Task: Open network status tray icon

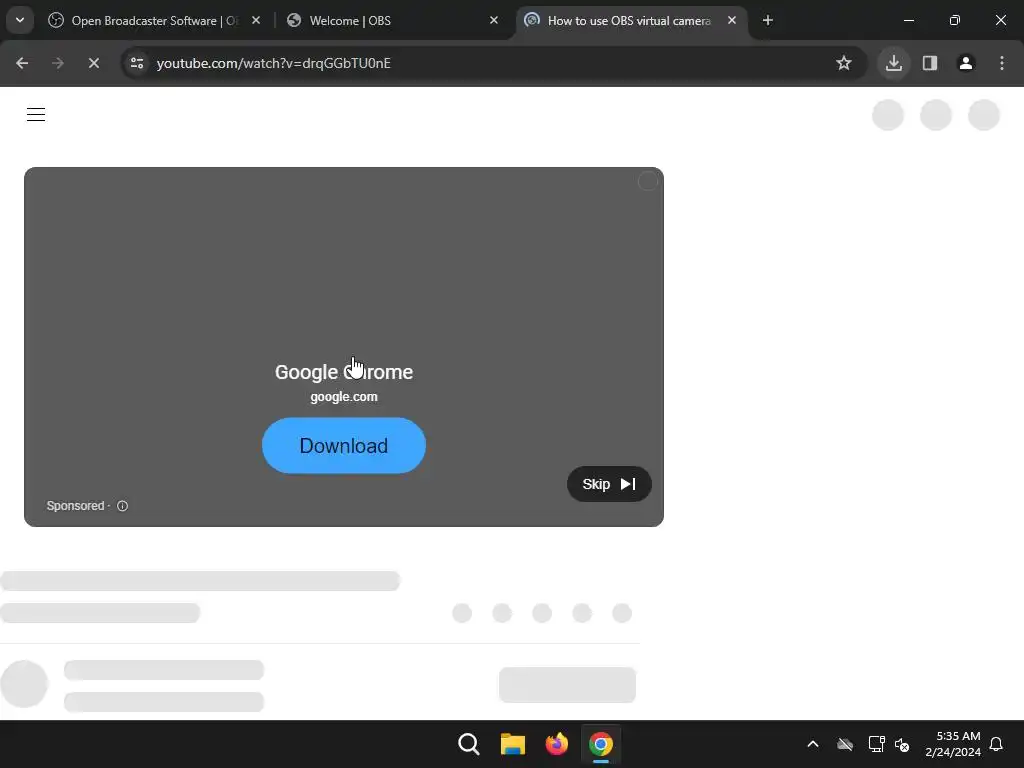Action: (876, 744)
